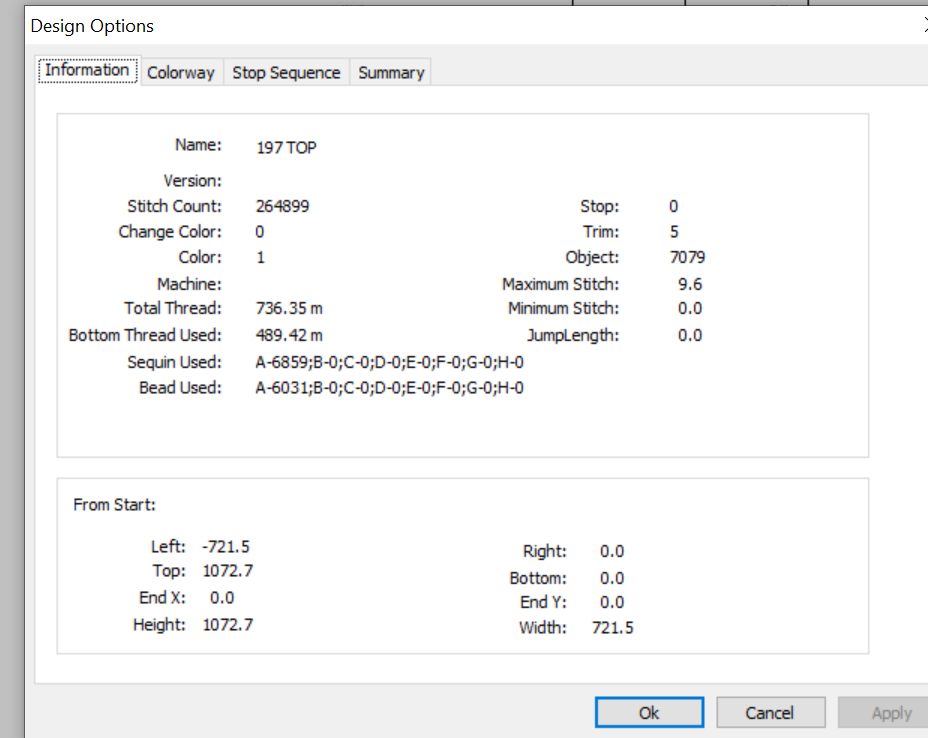Viewport: 928px width, 738px height.
Task: Select the End Y value 0.0
Action: (x=612, y=602)
